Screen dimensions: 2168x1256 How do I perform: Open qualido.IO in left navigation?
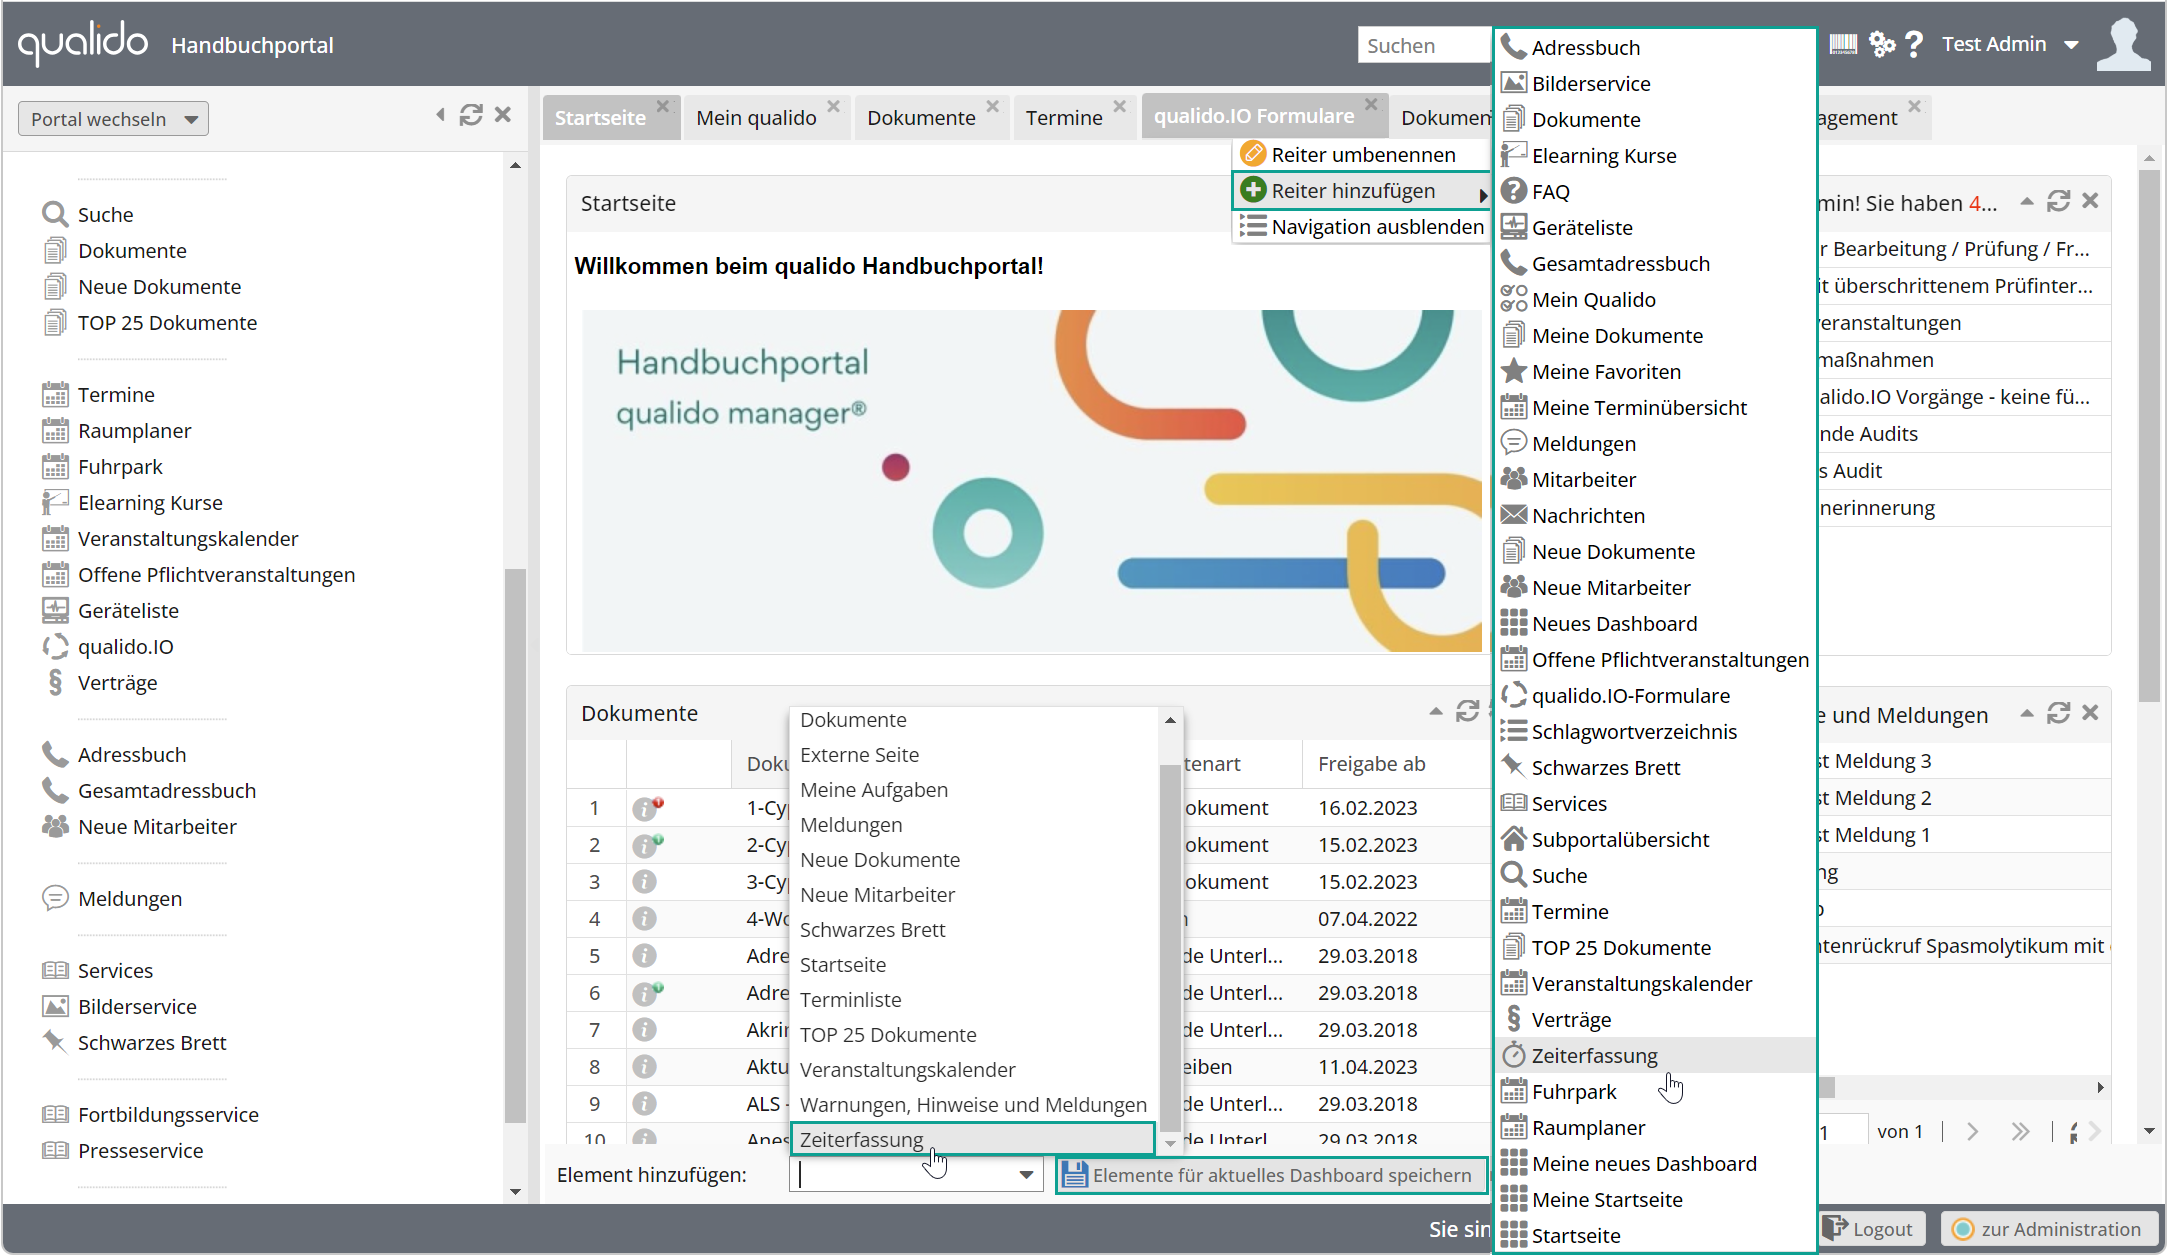pos(125,646)
